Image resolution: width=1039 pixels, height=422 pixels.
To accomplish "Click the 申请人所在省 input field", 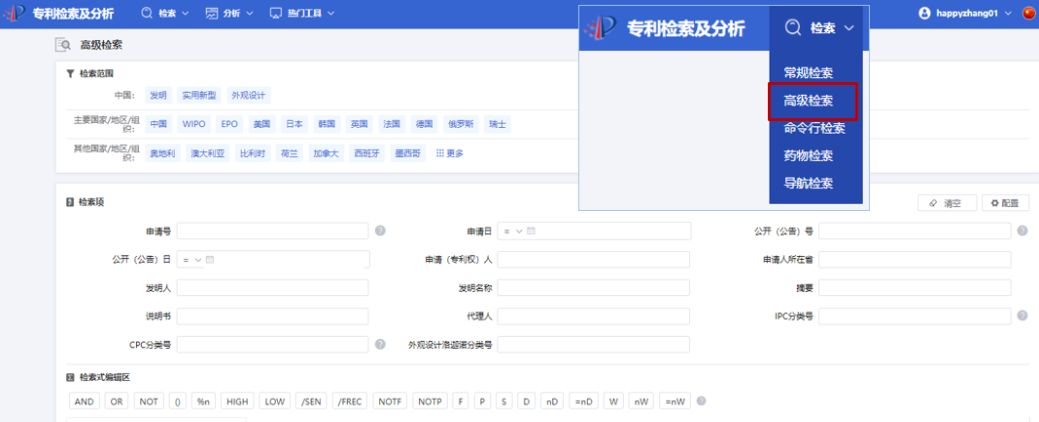I will (x=915, y=260).
